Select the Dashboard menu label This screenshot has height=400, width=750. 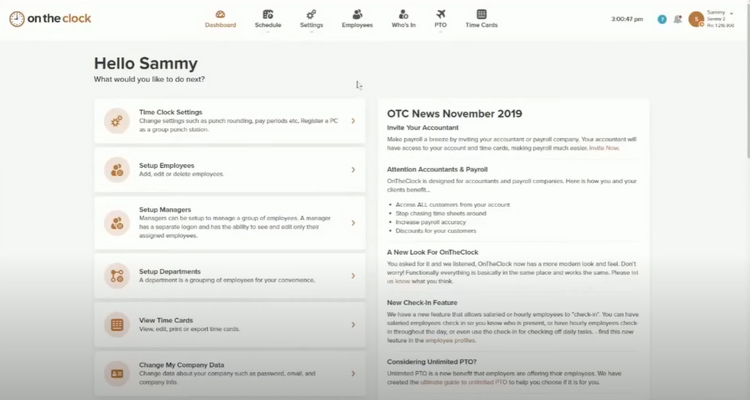click(221, 25)
